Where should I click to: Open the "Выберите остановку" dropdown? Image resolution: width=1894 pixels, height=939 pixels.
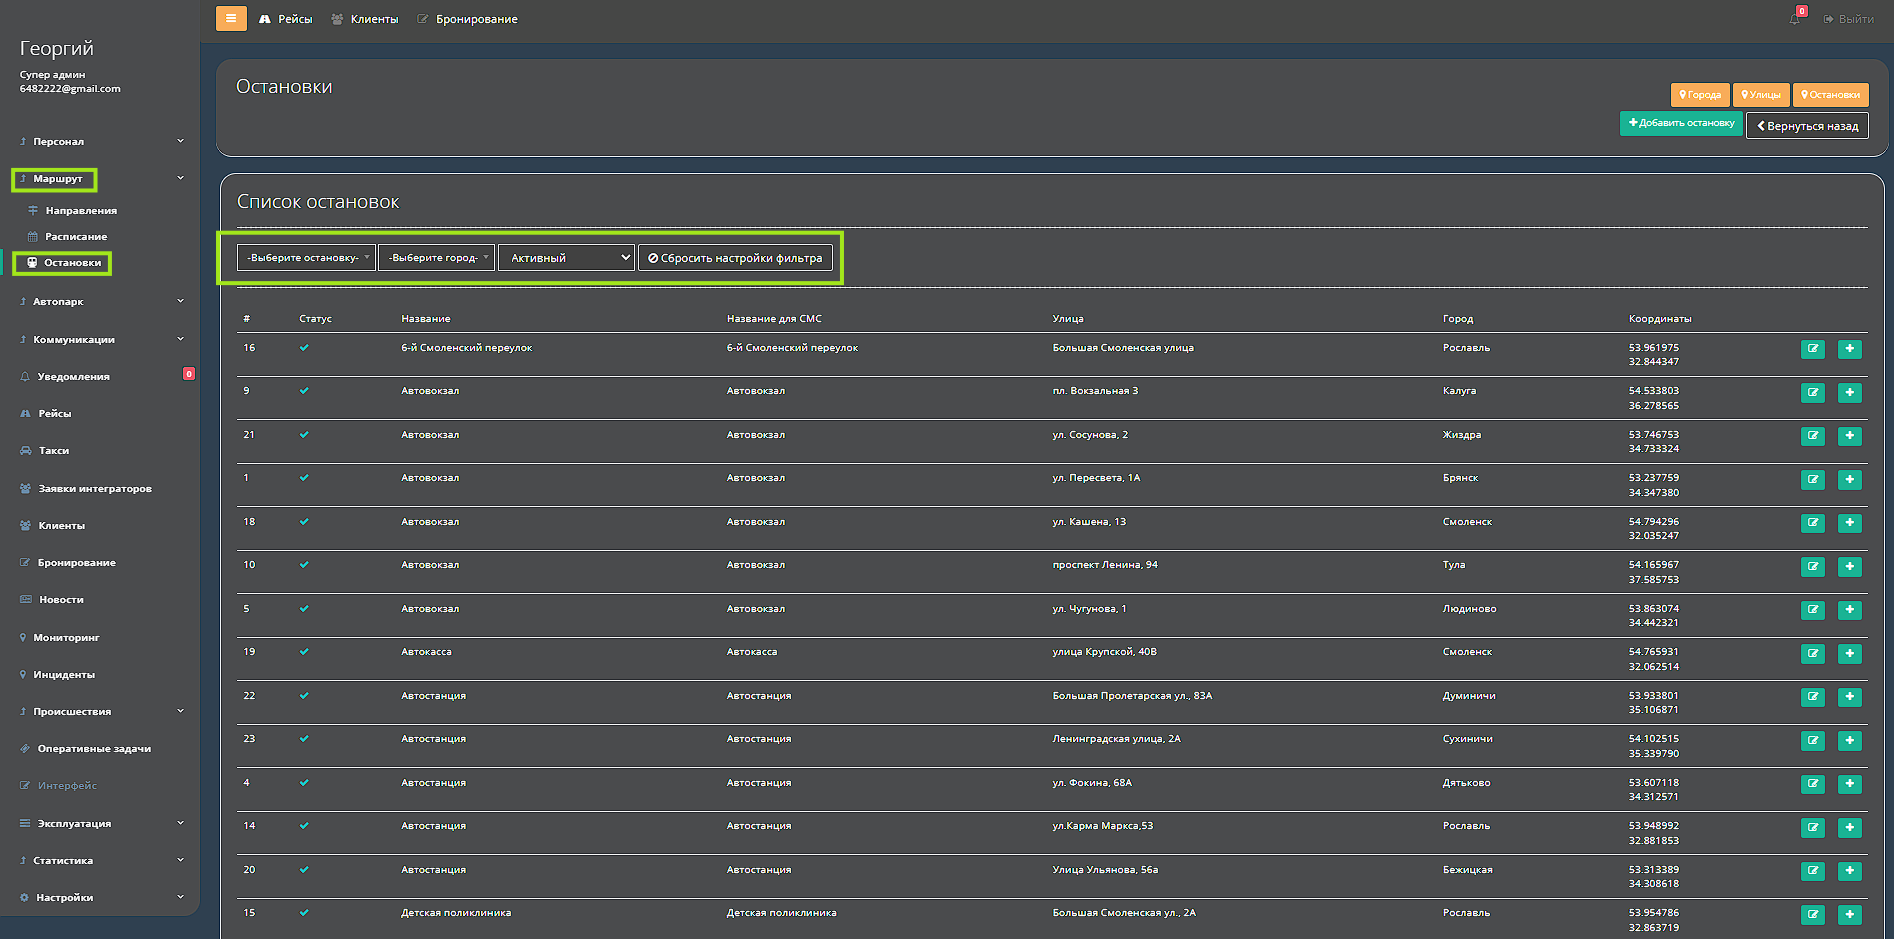pyautogui.click(x=306, y=258)
